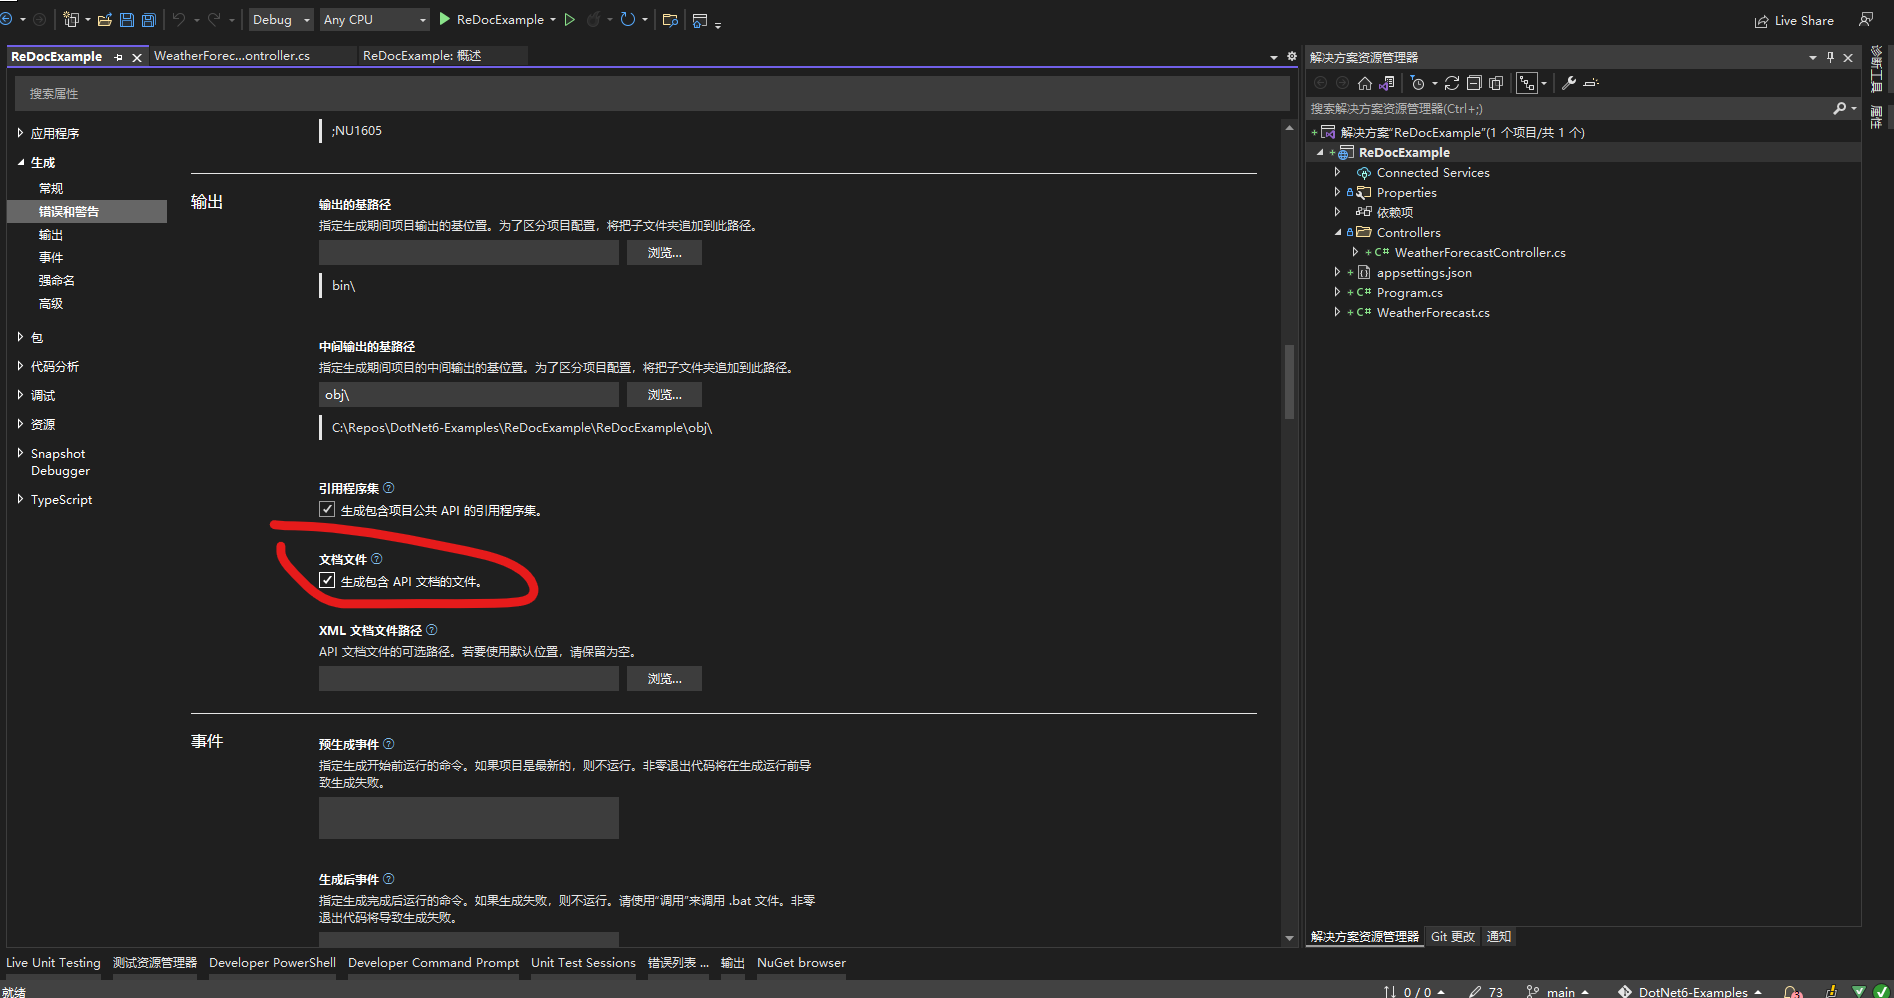Image resolution: width=1894 pixels, height=998 pixels.
Task: Open Solution Explorer home view icon
Action: click(x=1364, y=83)
